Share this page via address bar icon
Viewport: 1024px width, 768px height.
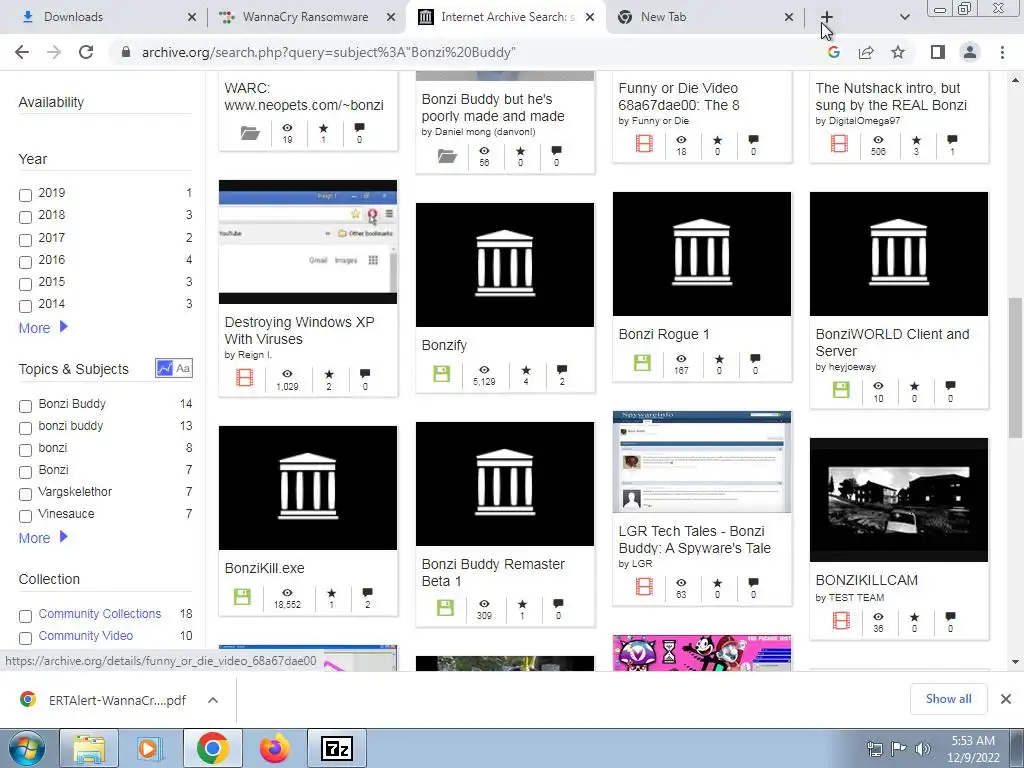click(866, 52)
